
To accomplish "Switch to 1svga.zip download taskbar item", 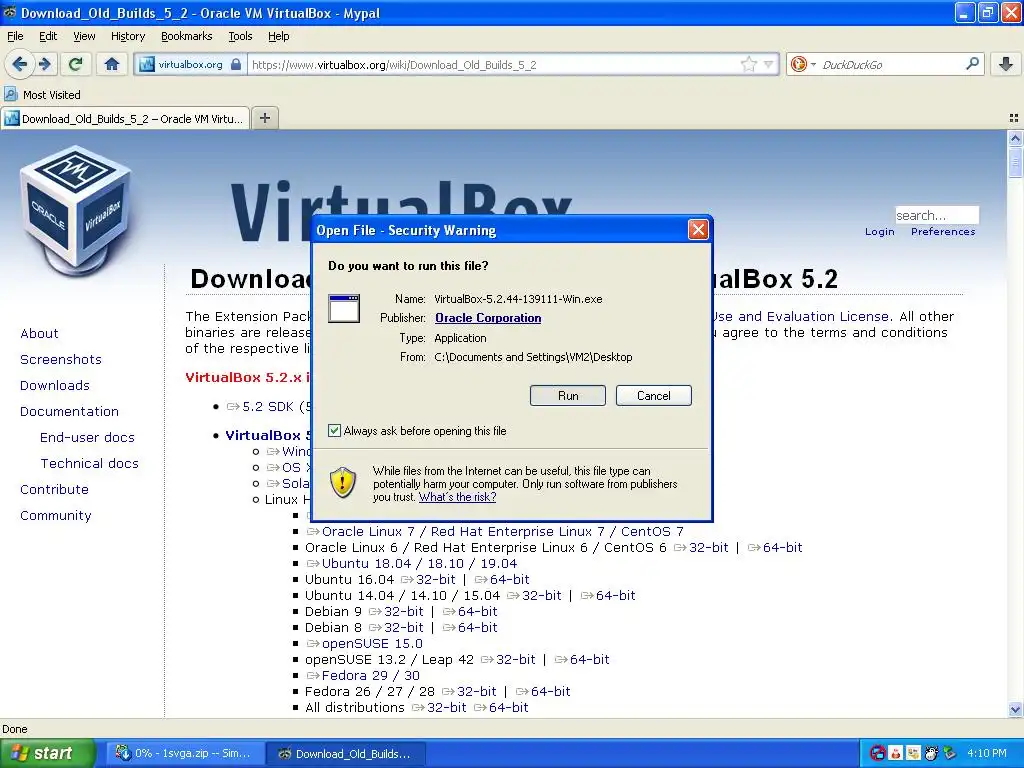I will pos(183,754).
